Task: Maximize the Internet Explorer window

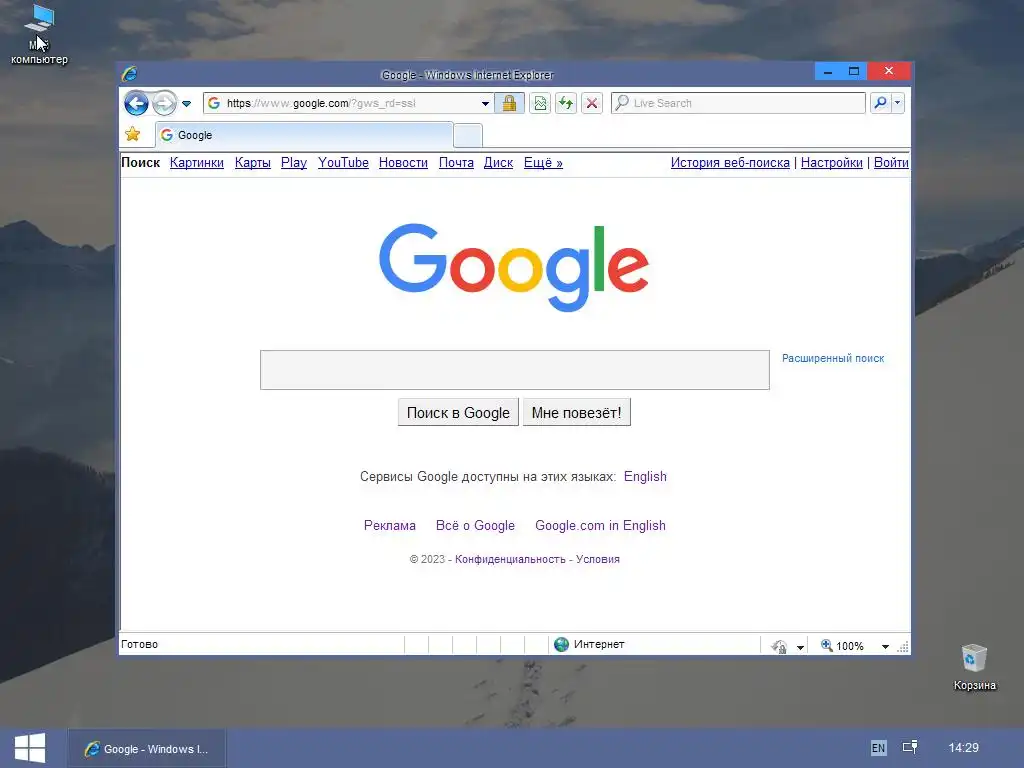Action: (x=854, y=71)
